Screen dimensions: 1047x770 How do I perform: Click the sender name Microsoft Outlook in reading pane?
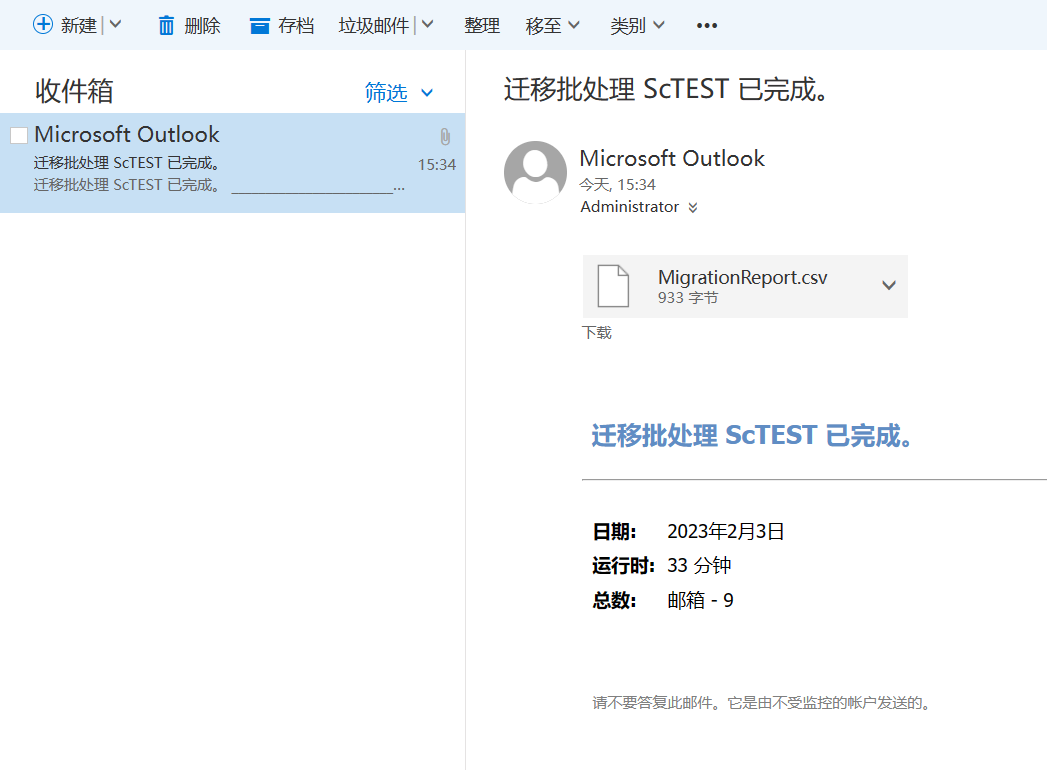672,158
